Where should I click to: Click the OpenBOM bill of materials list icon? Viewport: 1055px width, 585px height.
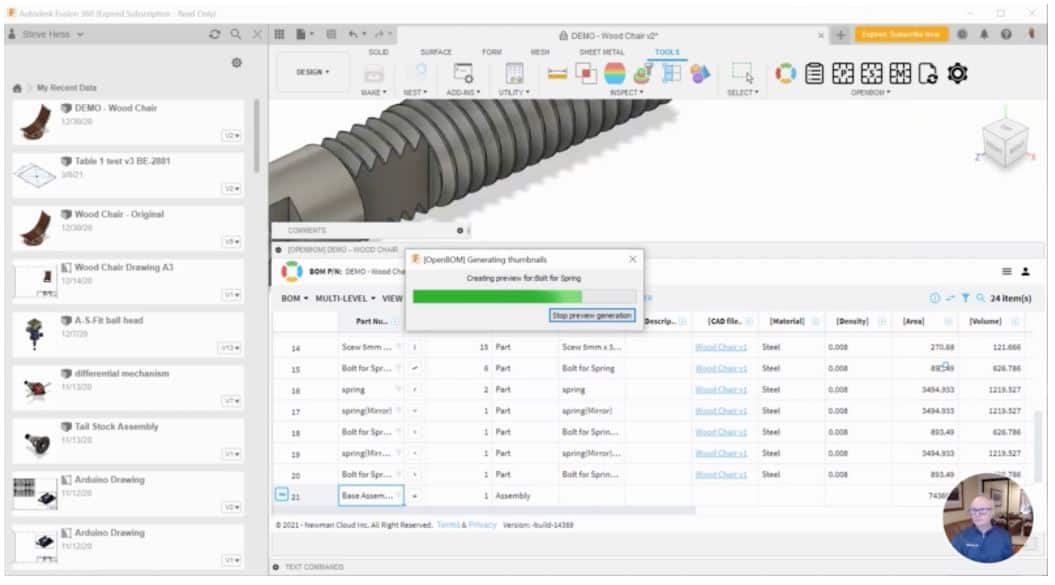(x=814, y=73)
